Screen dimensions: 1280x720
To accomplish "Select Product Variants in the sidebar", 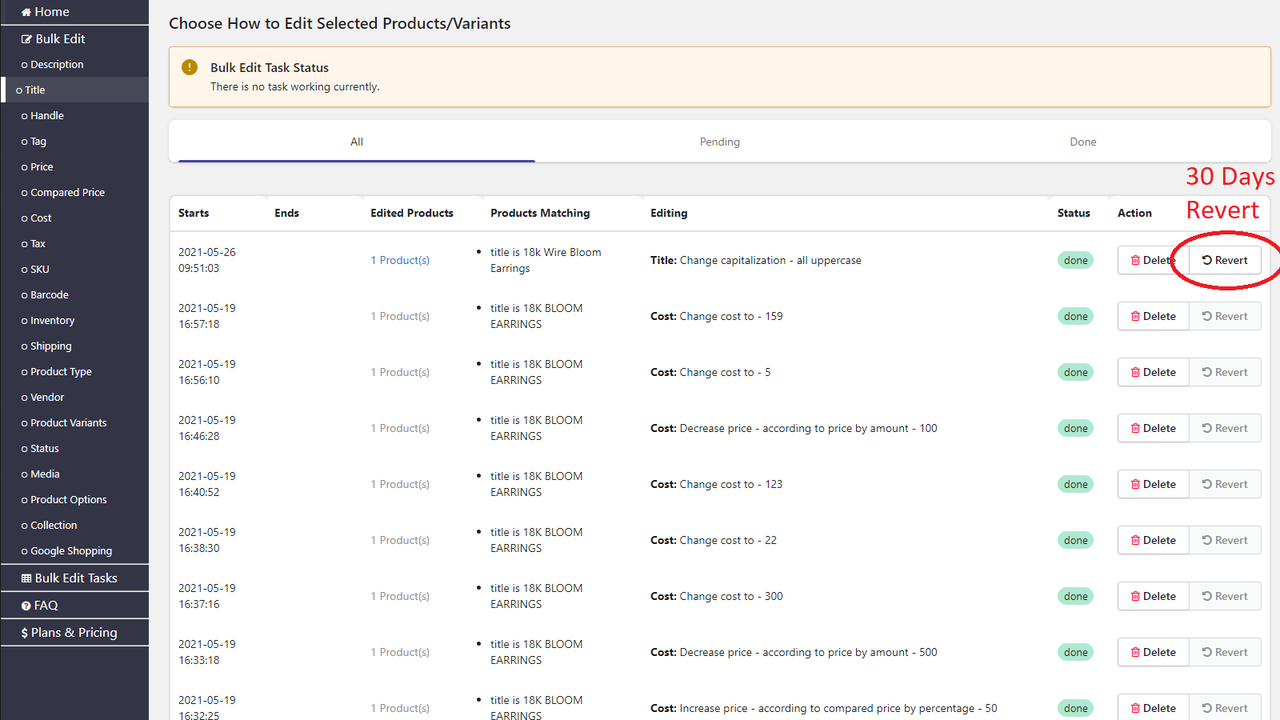I will pyautogui.click(x=74, y=423).
